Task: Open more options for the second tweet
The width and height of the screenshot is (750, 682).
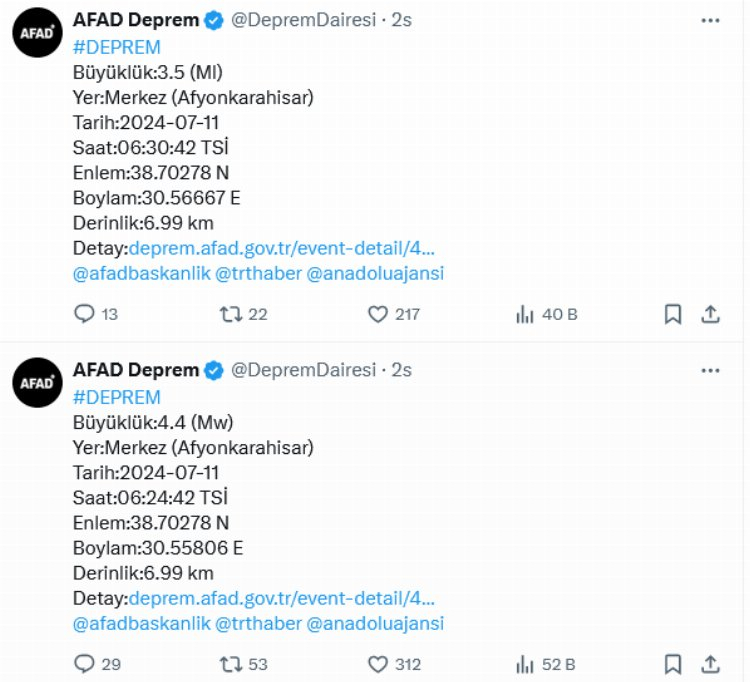Action: pos(710,370)
